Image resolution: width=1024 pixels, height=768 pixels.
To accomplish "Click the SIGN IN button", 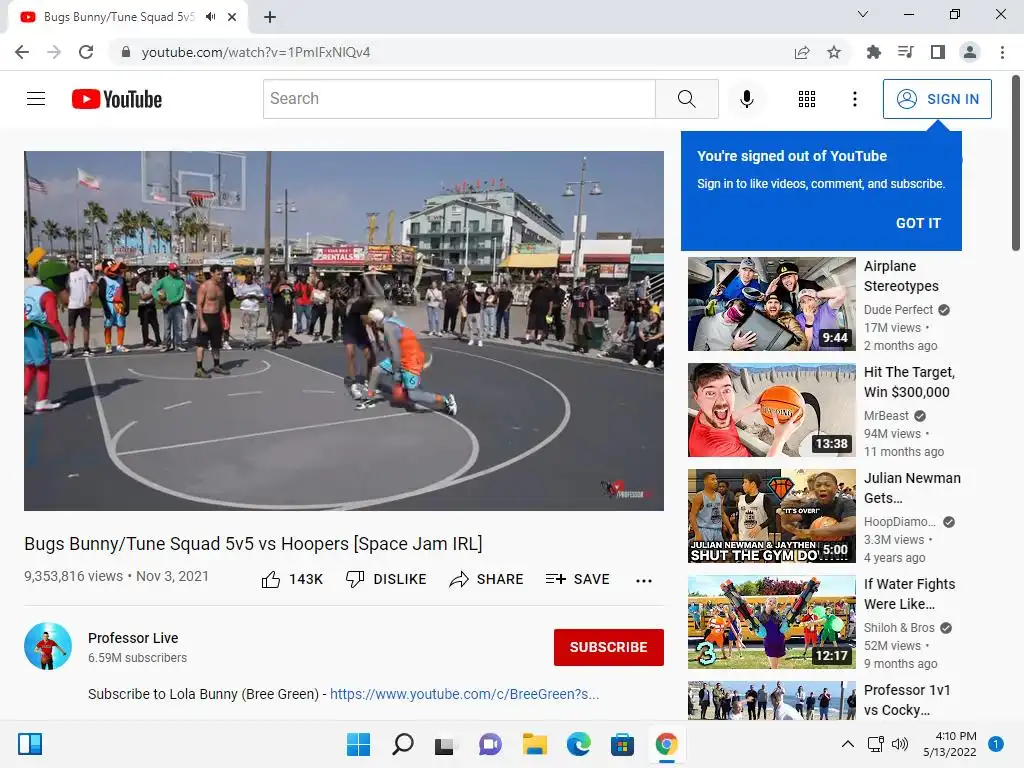I will (x=937, y=99).
